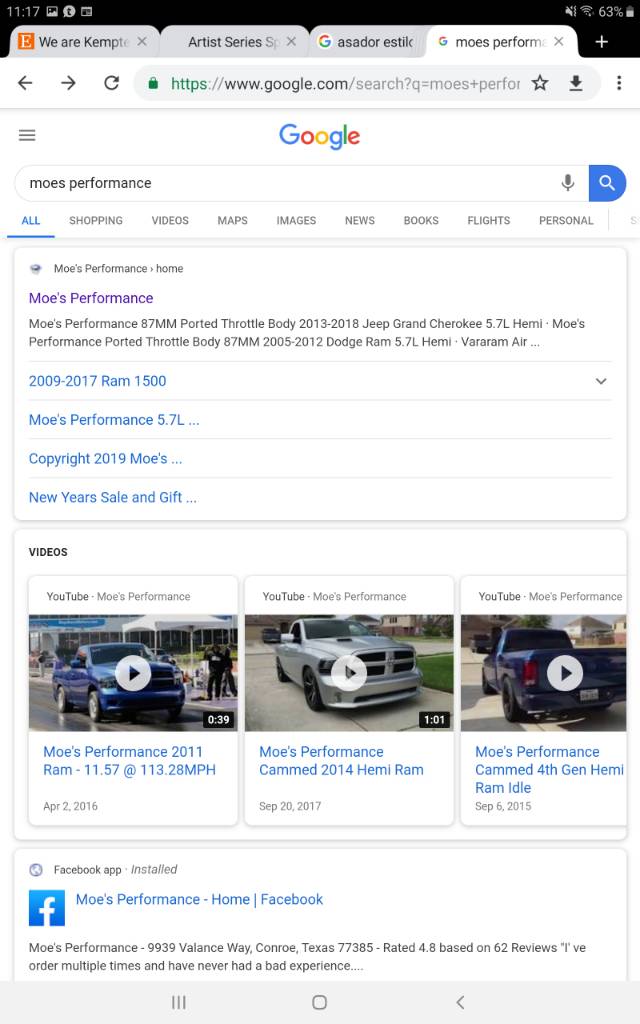Close the 'moes performa' tab
640x1024 pixels.
558,42
